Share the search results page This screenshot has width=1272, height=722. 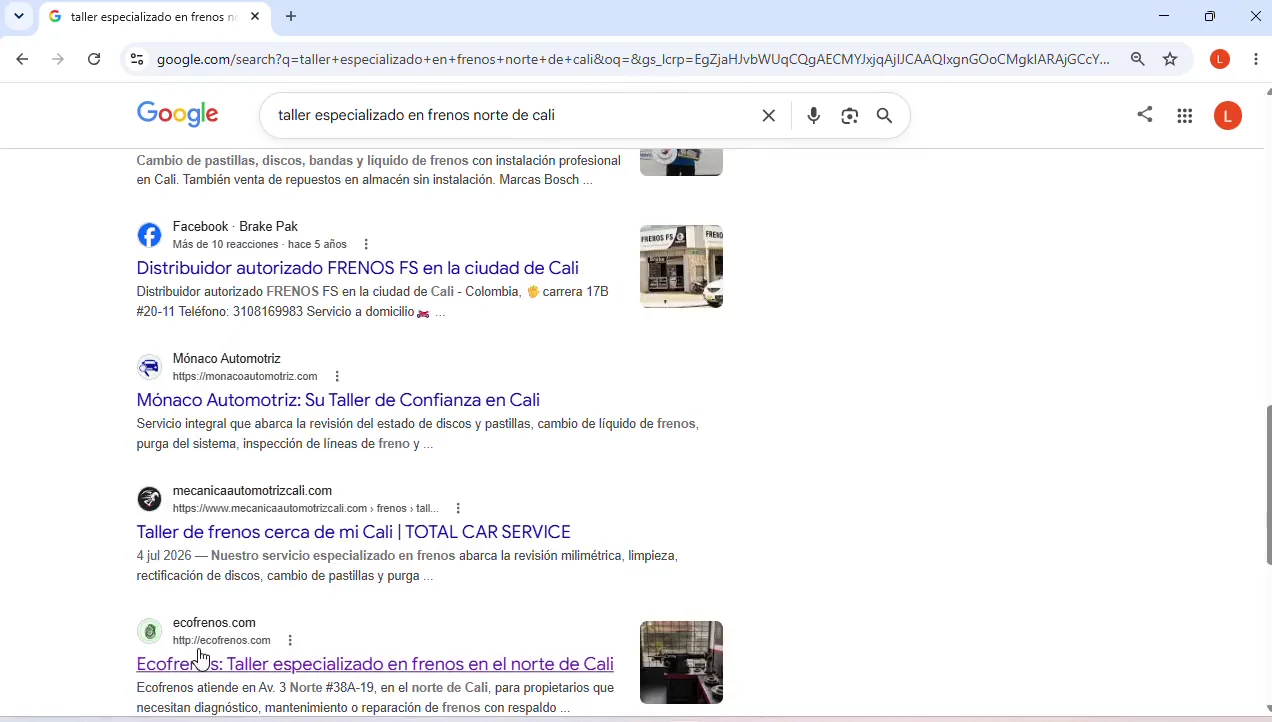1145,115
